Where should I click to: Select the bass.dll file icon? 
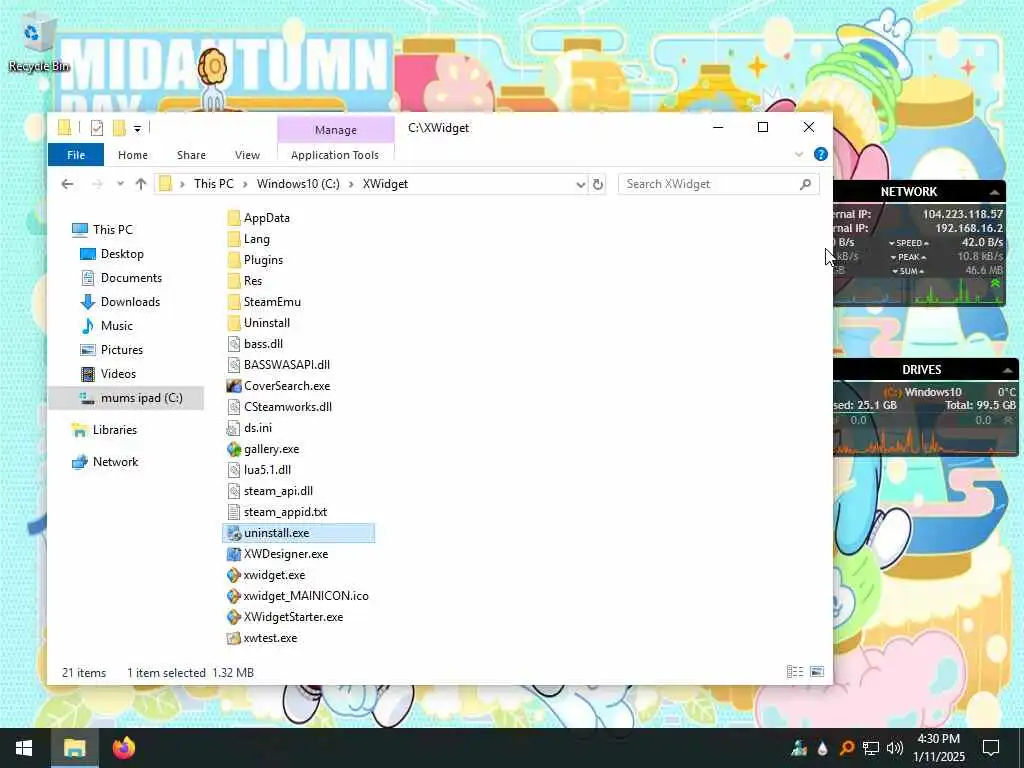click(234, 344)
